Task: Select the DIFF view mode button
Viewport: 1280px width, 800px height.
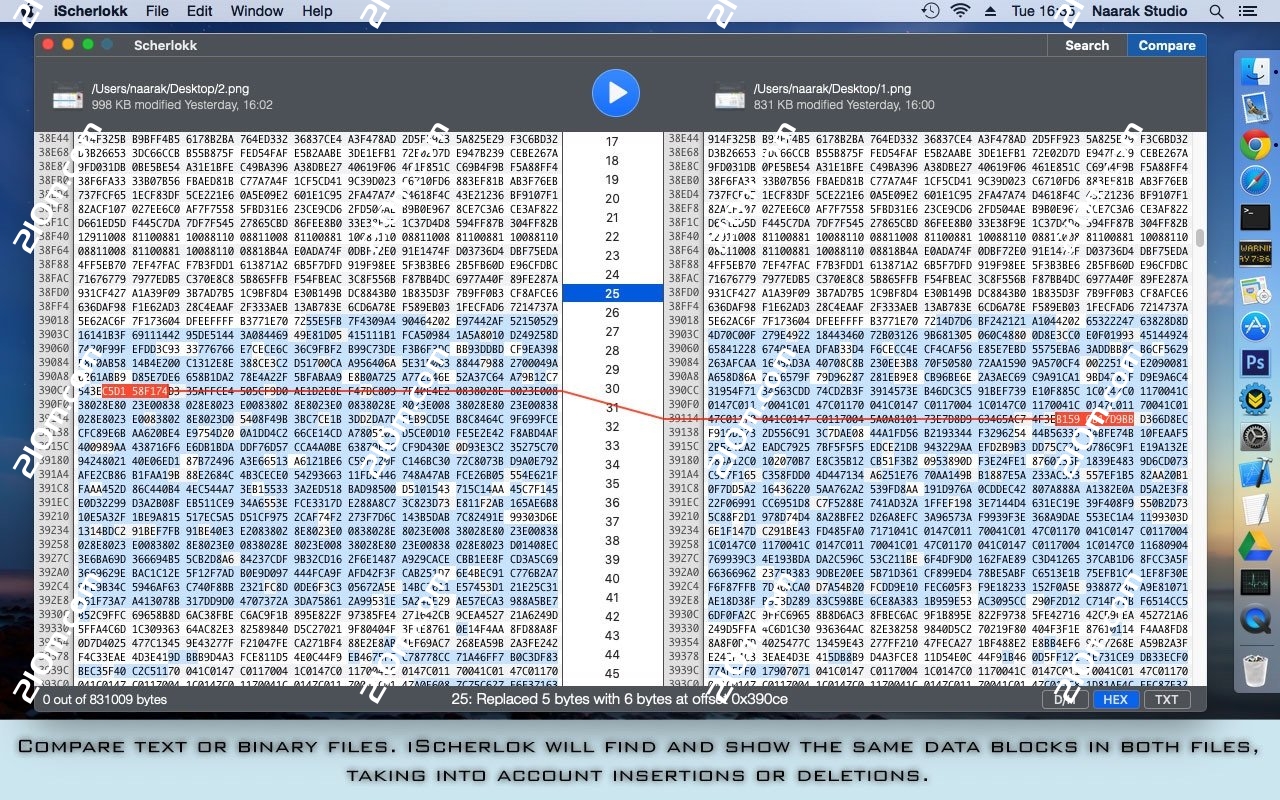Action: (1065, 700)
